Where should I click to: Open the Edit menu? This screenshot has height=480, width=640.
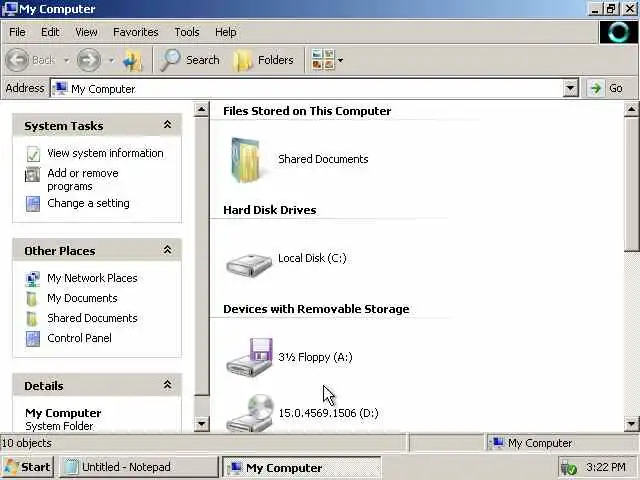[50, 32]
